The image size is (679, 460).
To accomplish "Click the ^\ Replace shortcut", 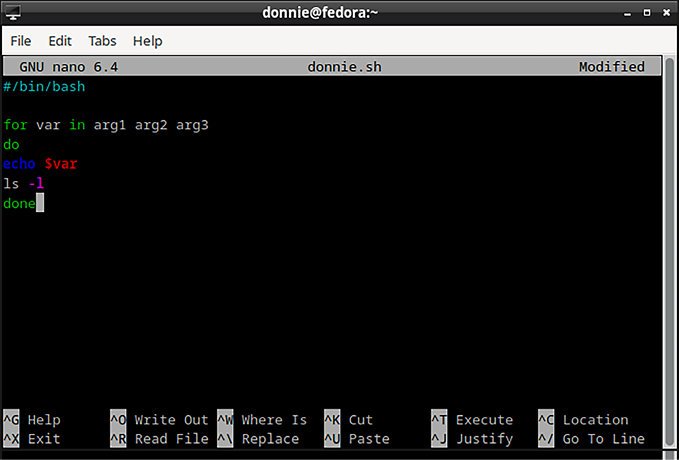I will click(258, 439).
